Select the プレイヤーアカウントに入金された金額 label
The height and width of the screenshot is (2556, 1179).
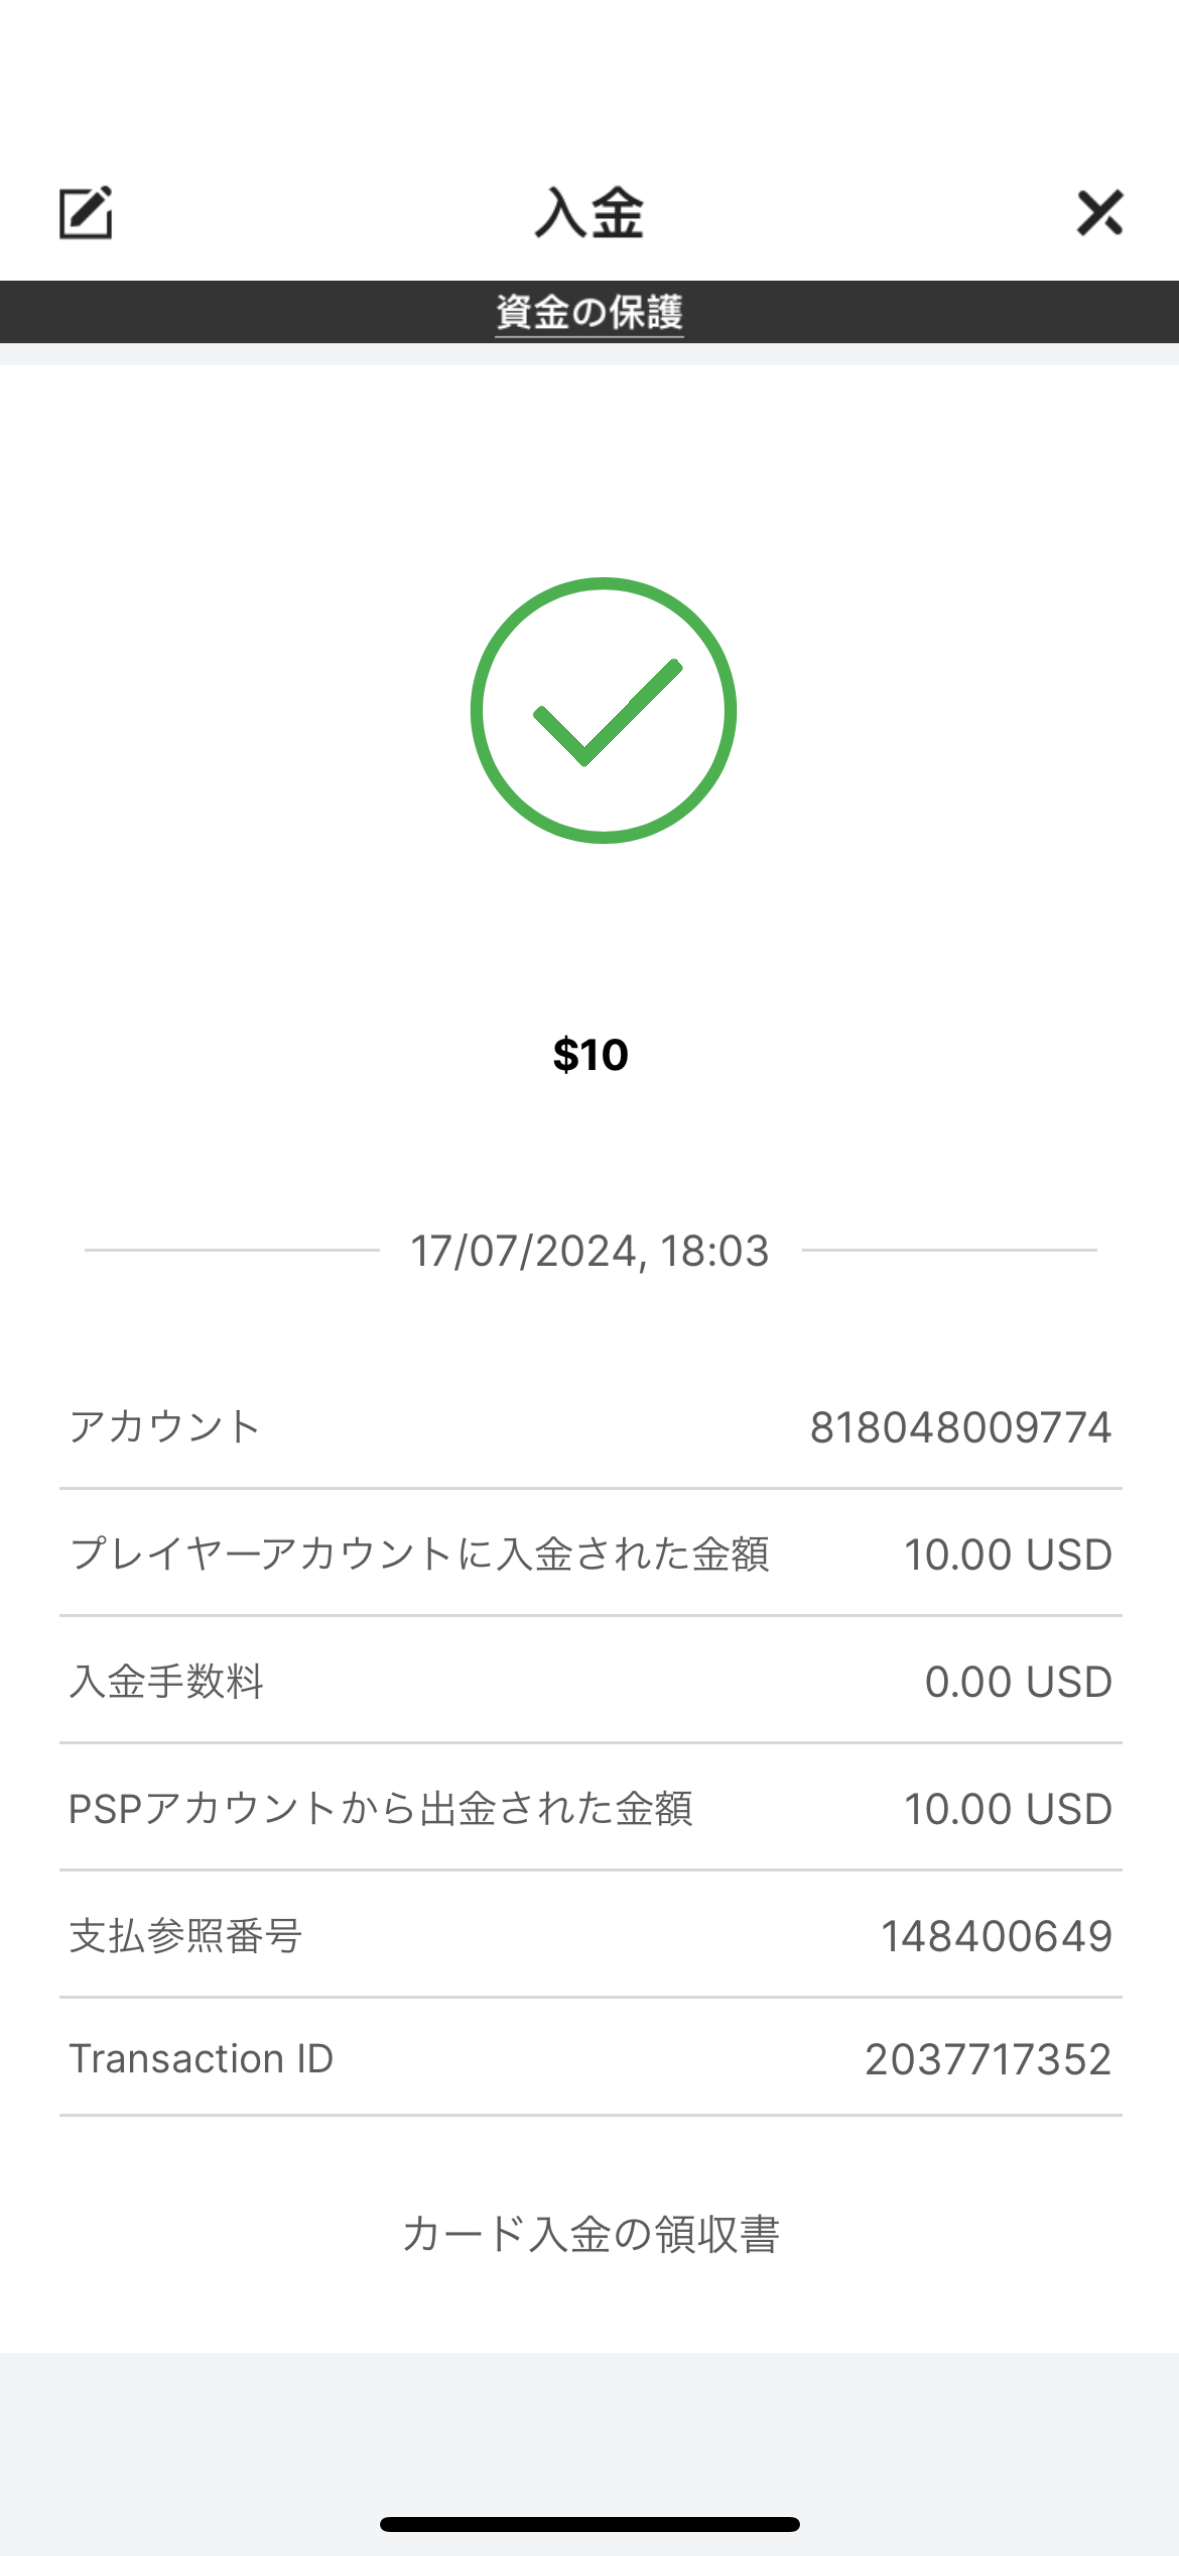tap(419, 1554)
